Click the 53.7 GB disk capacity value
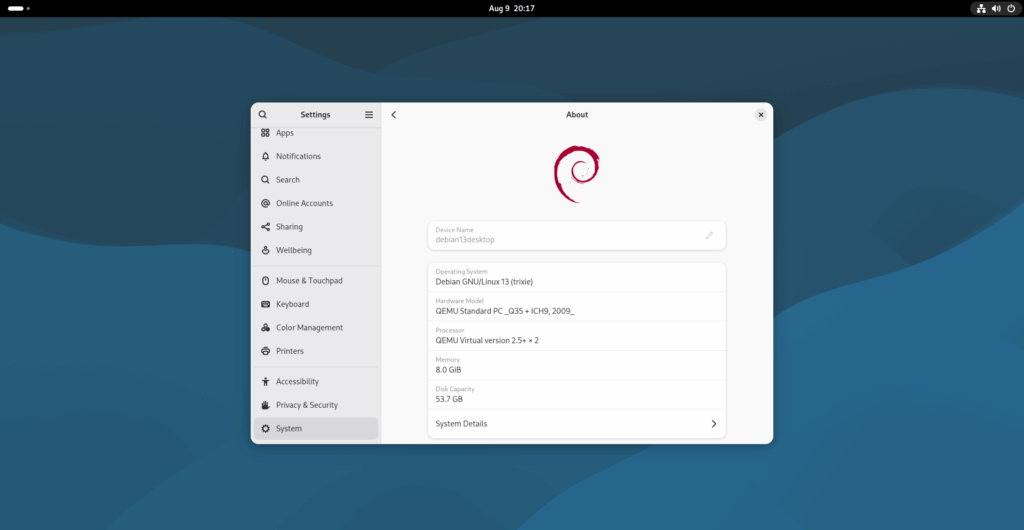Viewport: 1024px width, 530px height. (449, 399)
